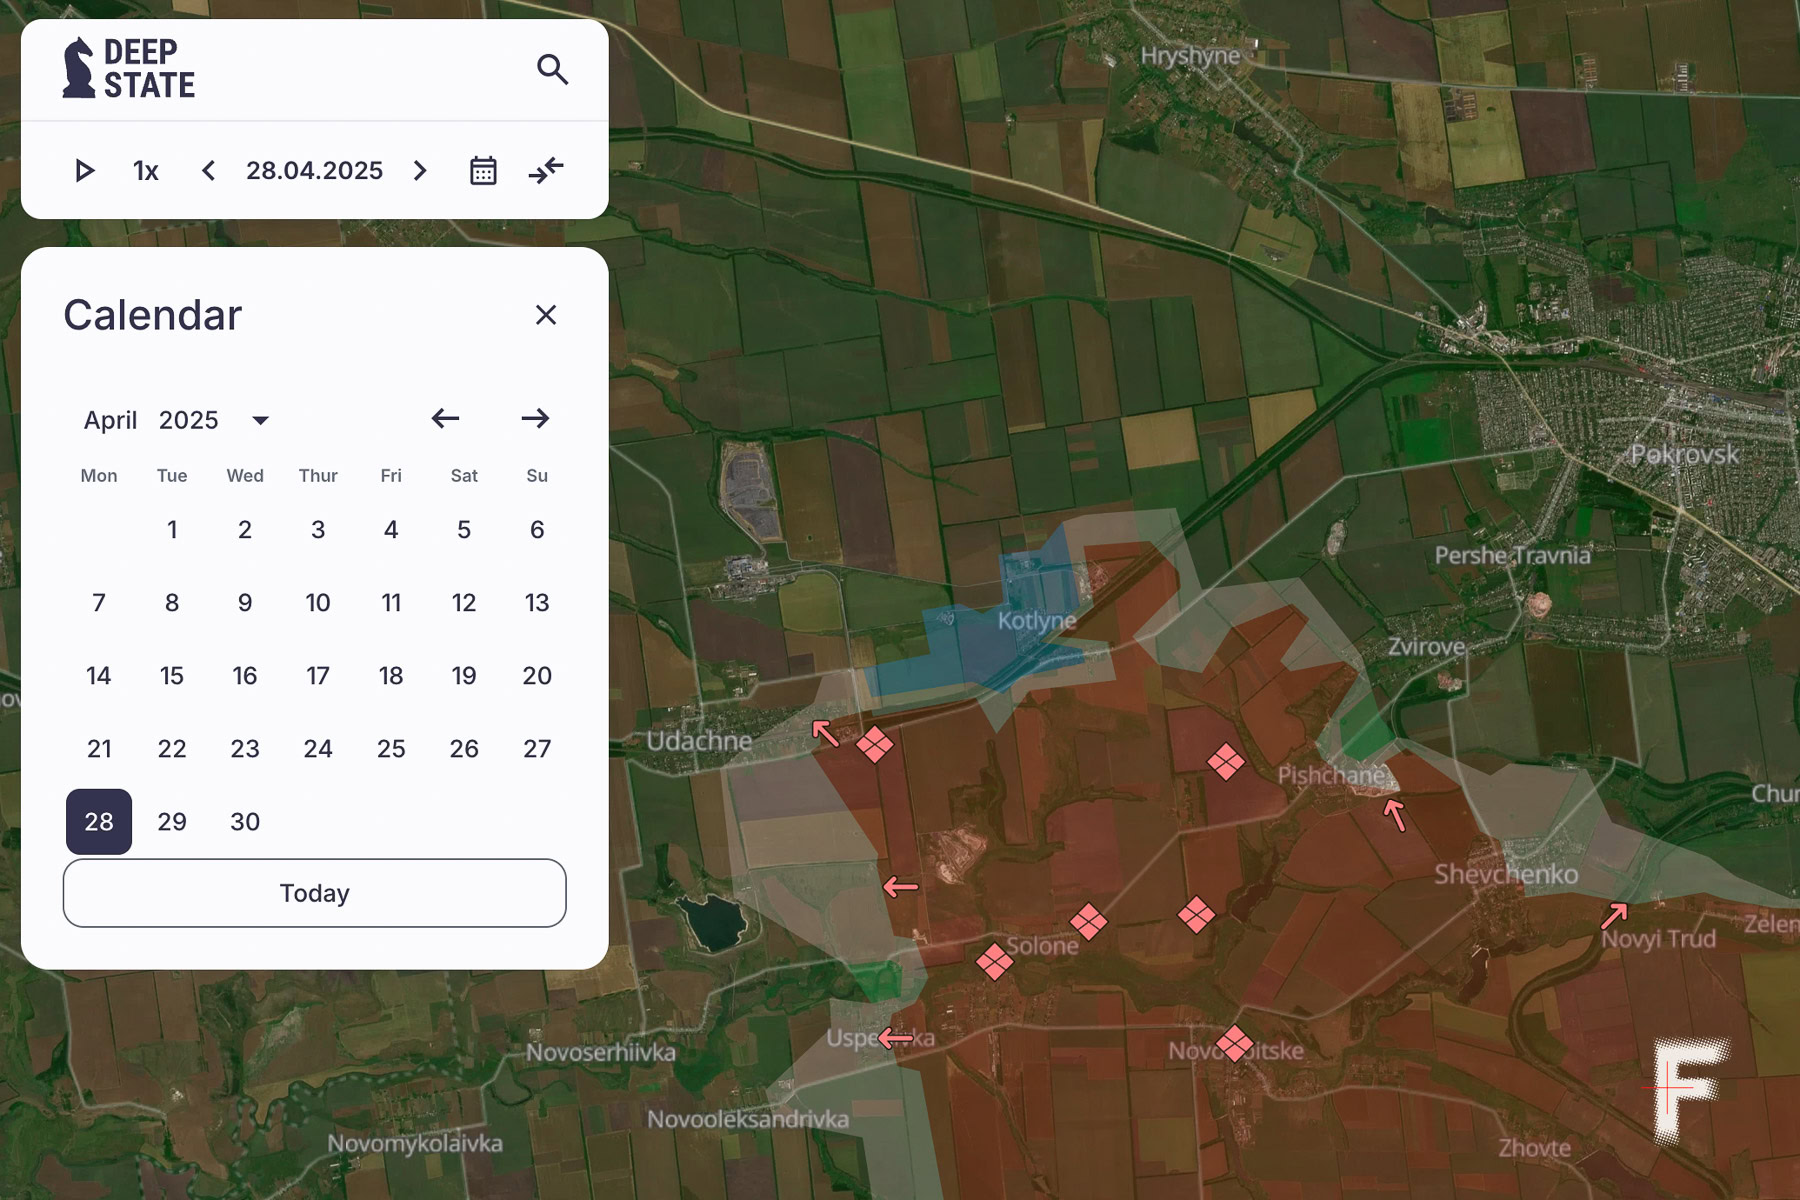The width and height of the screenshot is (1800, 1200).
Task: Go to next date with right chevron
Action: (x=420, y=171)
